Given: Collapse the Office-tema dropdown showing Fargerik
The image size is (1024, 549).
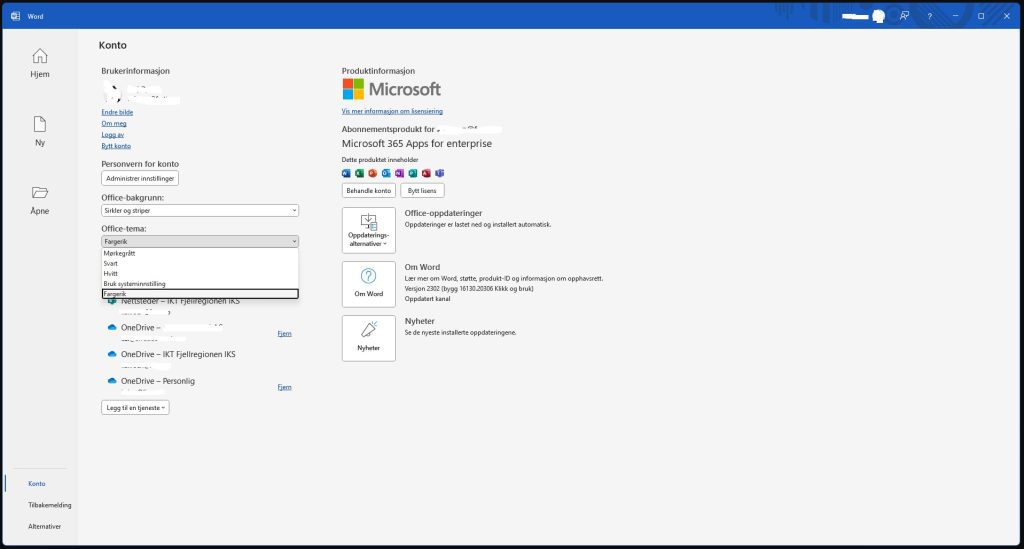Looking at the screenshot, I should point(200,242).
